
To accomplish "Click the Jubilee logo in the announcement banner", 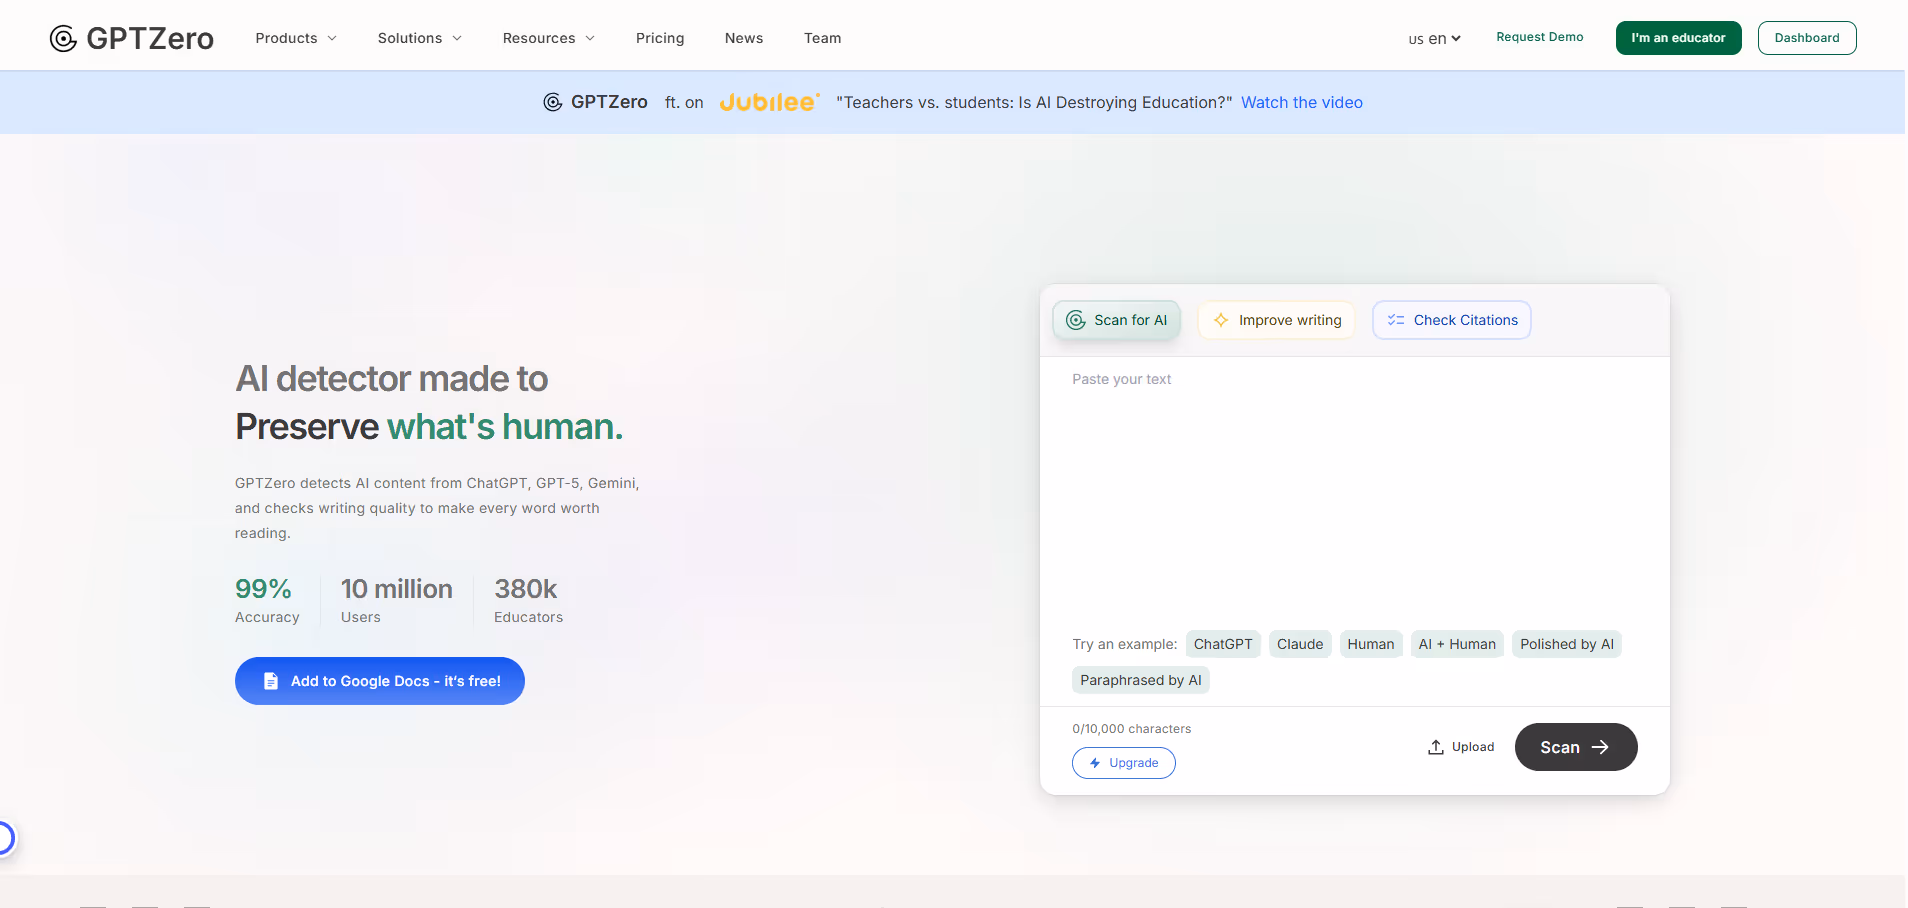I will [768, 101].
